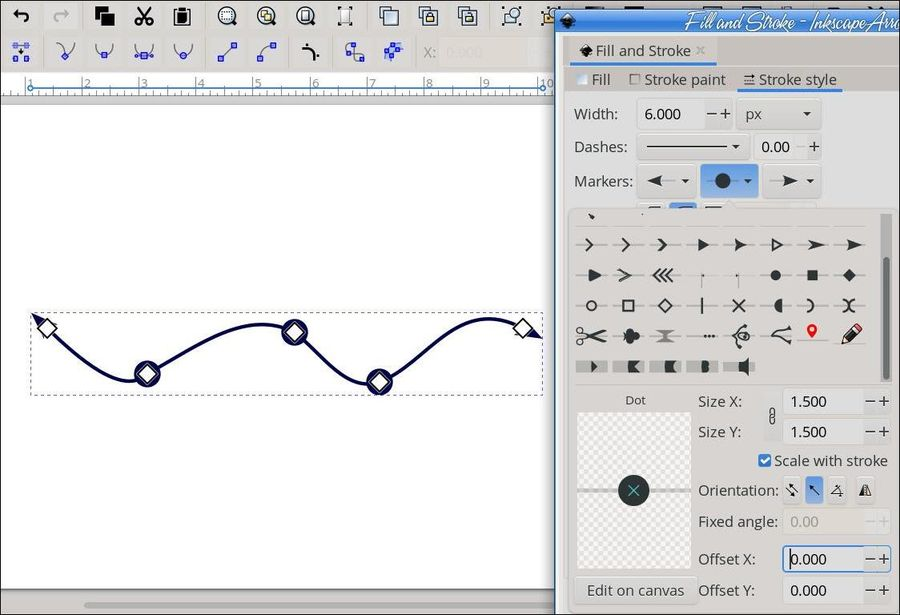Viewport: 900px width, 615px height.
Task: Click the Offset Y input field
Action: pos(822,590)
